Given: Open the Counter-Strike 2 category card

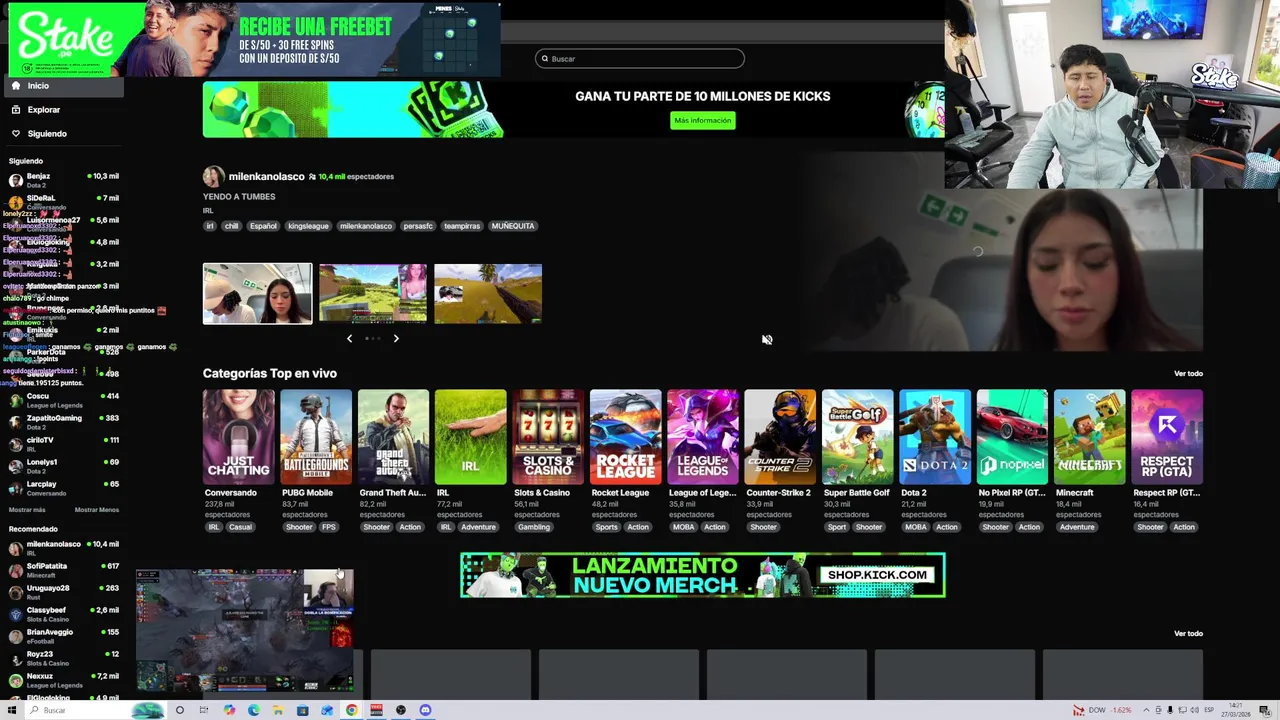Looking at the screenshot, I should (x=780, y=437).
